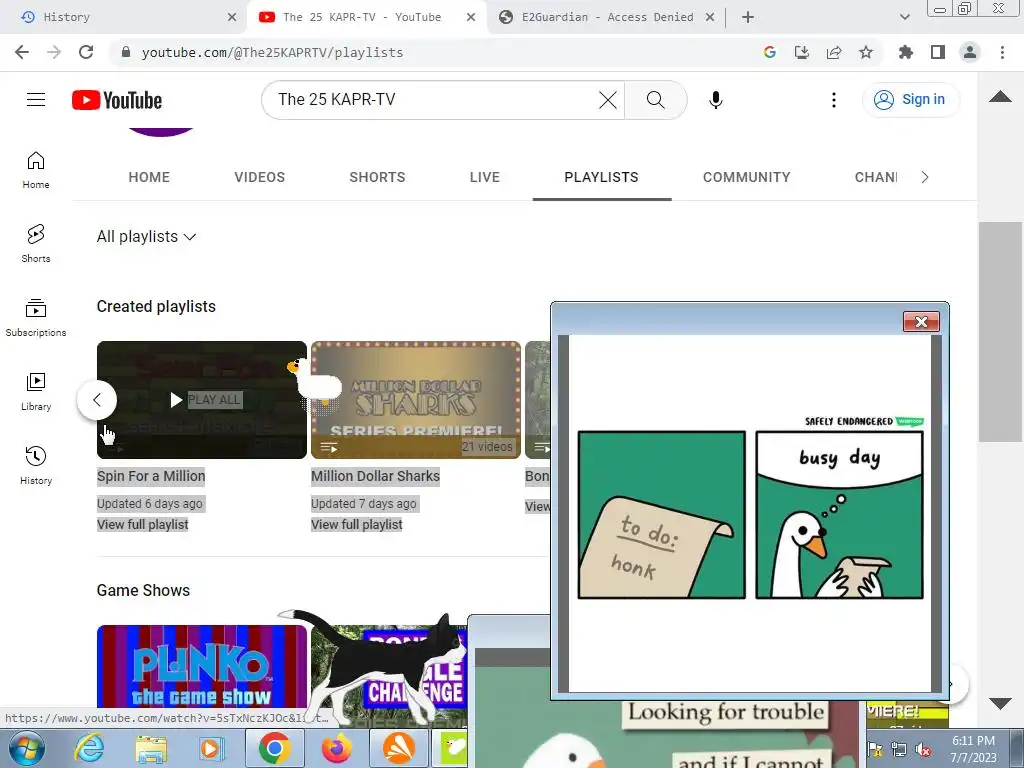Image resolution: width=1024 pixels, height=768 pixels.
Task: Open the Million Dollar Sharks thumbnail
Action: 416,400
